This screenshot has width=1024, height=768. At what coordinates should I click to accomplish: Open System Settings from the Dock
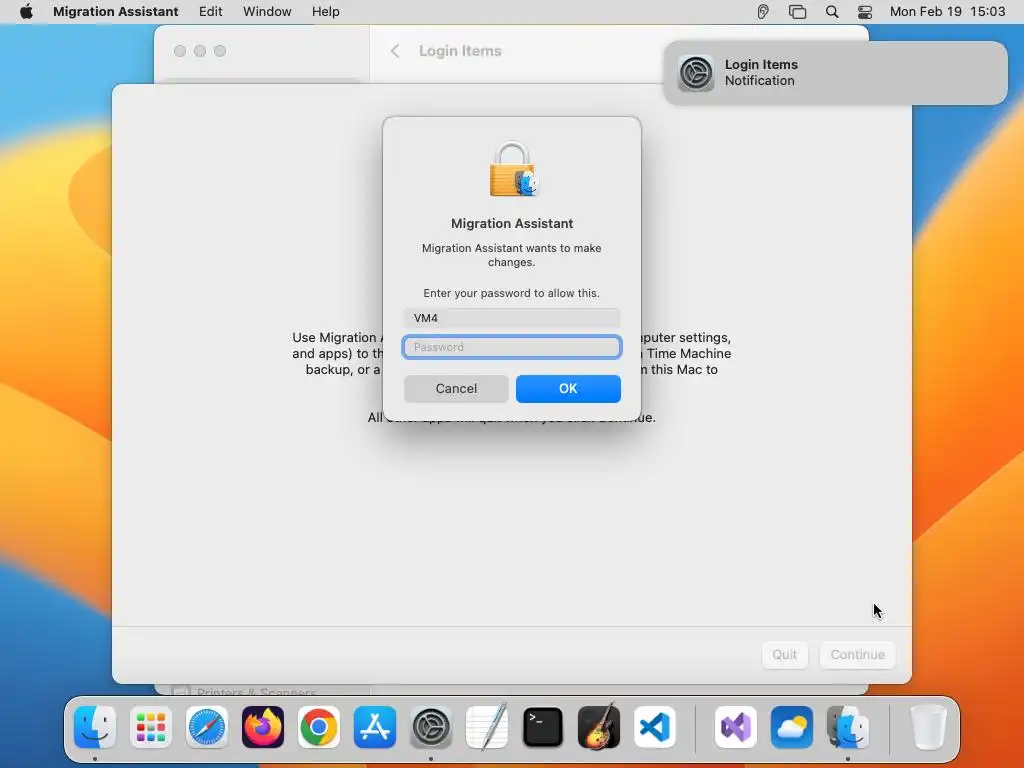pos(431,727)
